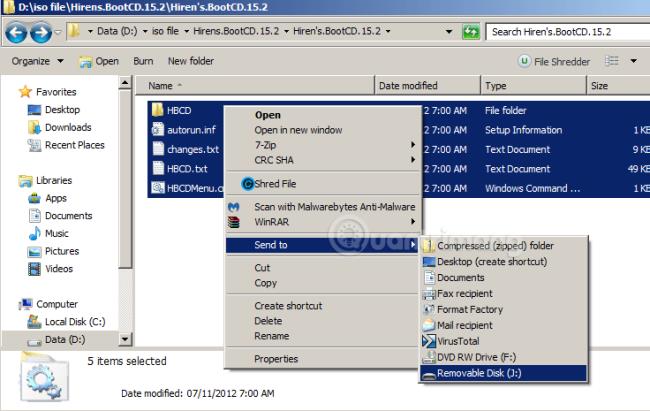Click Rename in the context menu
650x411 pixels.
[x=271, y=336]
